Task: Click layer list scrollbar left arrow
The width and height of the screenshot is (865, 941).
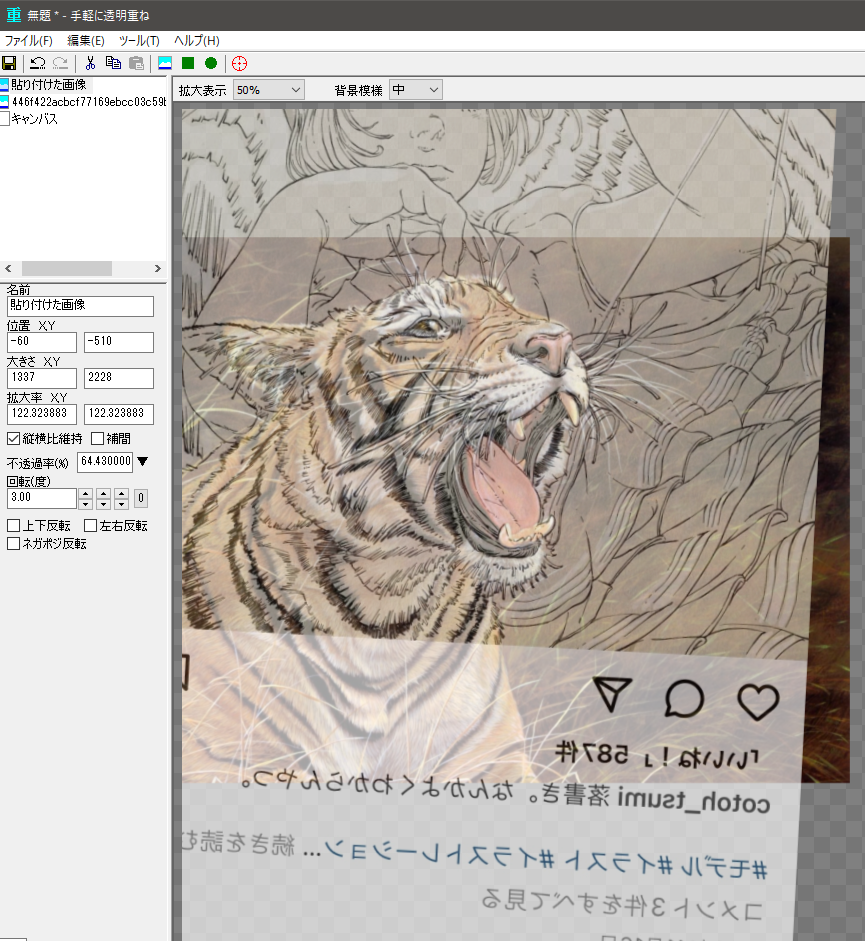Action: point(8,269)
